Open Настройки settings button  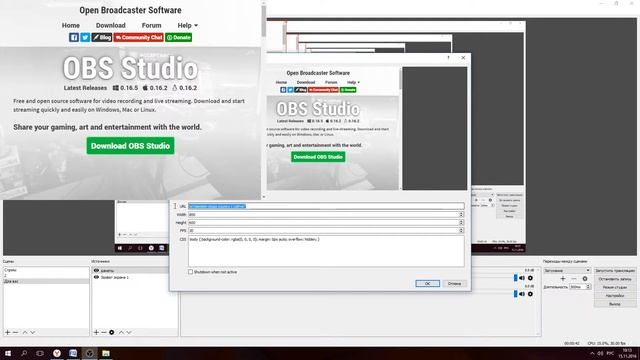[615, 296]
